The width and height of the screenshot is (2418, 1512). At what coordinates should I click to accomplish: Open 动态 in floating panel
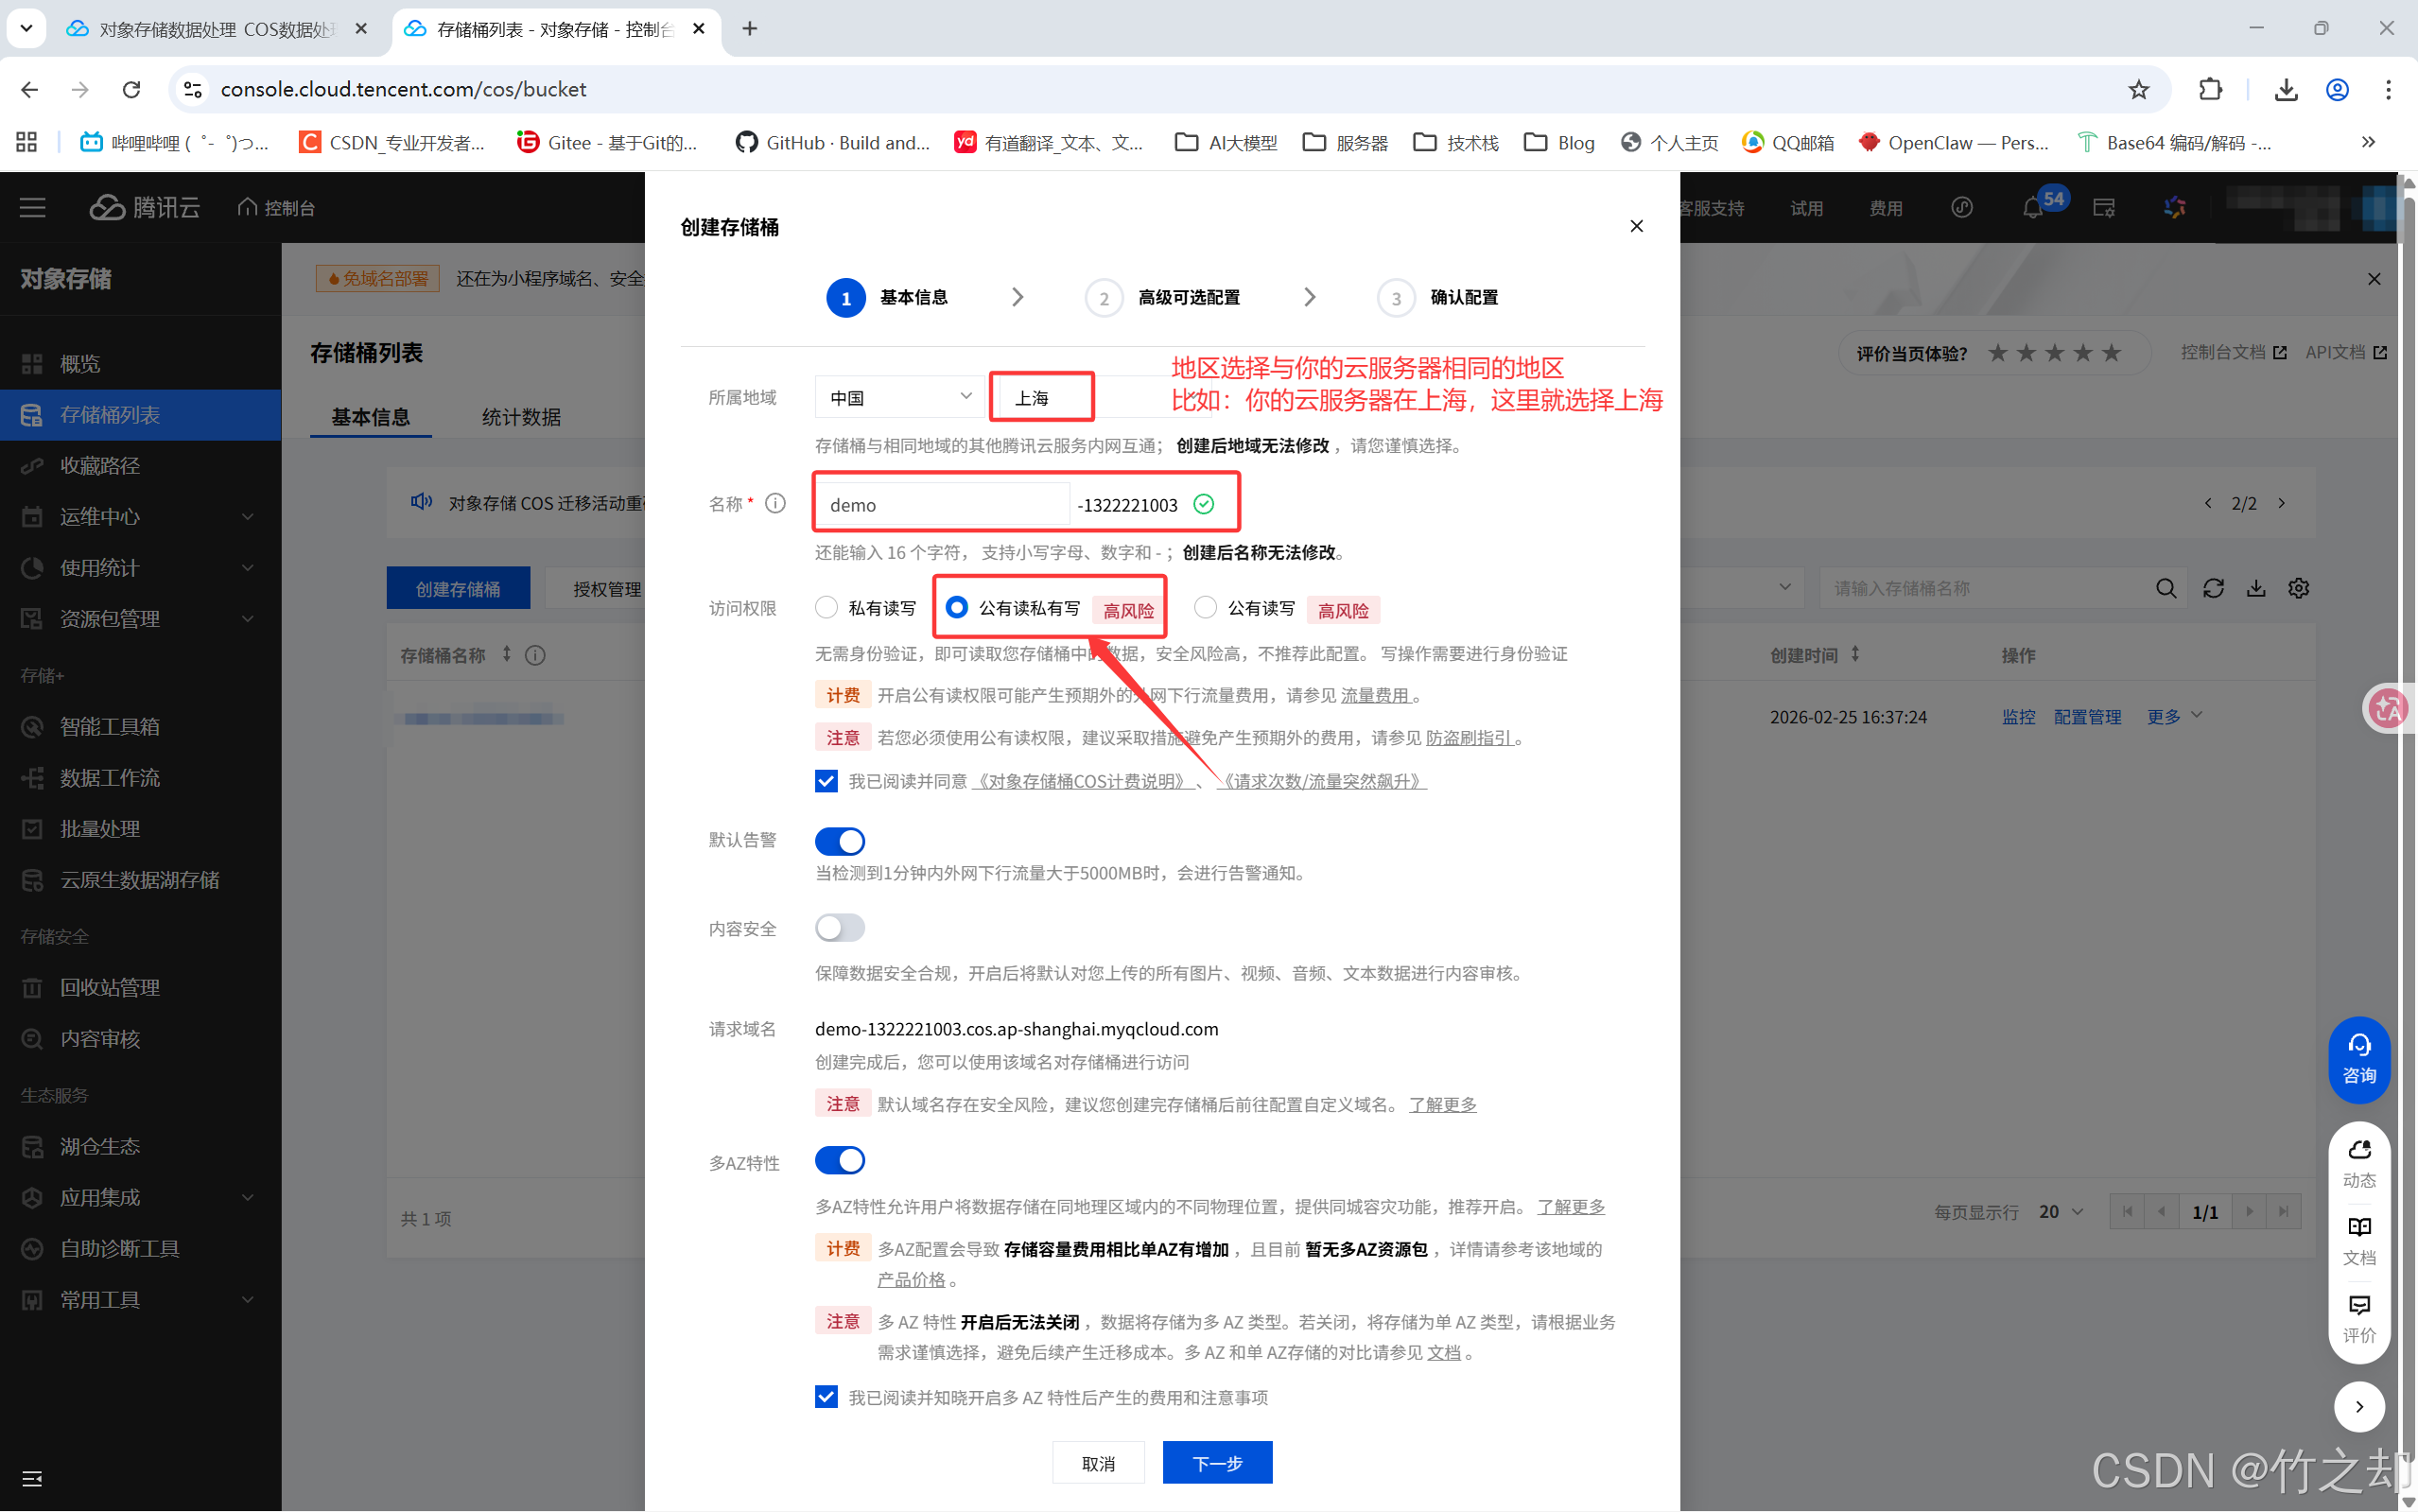[x=2359, y=1164]
